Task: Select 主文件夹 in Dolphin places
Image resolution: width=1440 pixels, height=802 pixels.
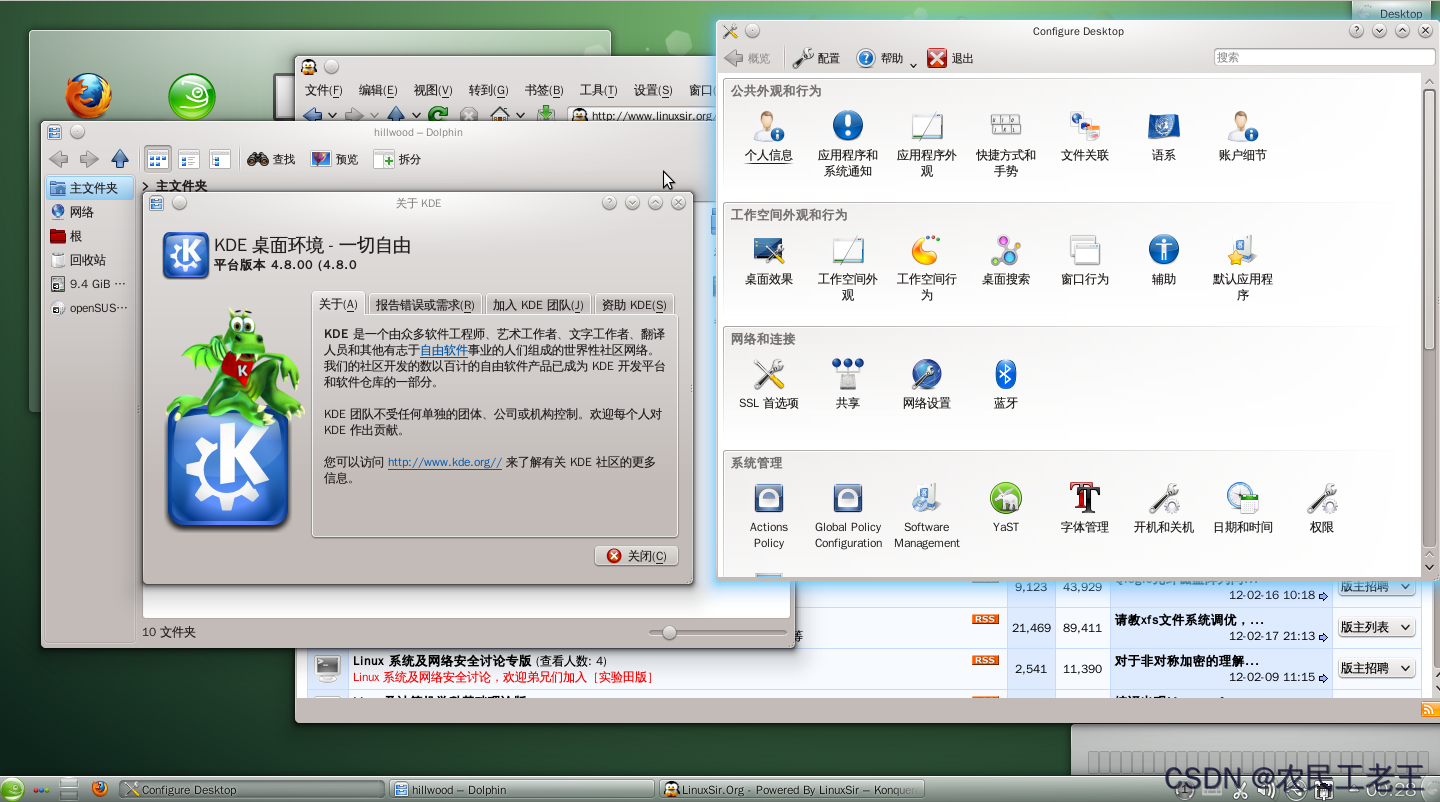Action: (x=90, y=188)
